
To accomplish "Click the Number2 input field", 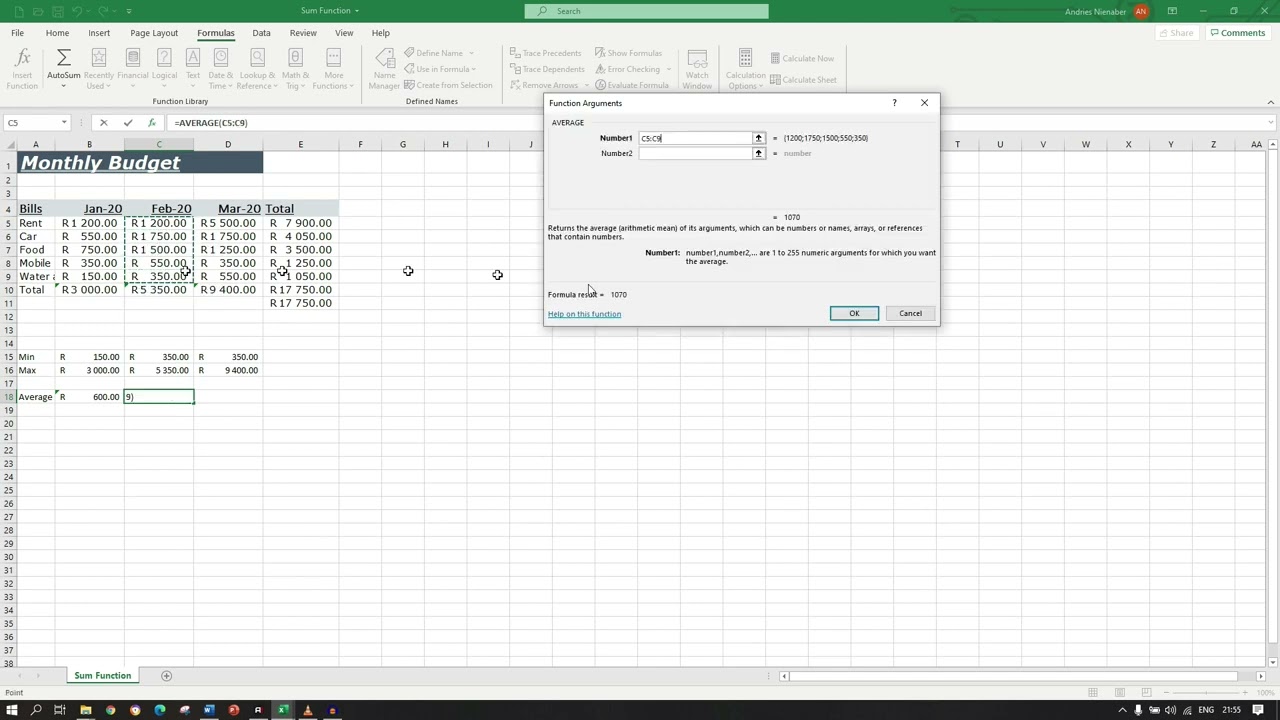I will 695,153.
